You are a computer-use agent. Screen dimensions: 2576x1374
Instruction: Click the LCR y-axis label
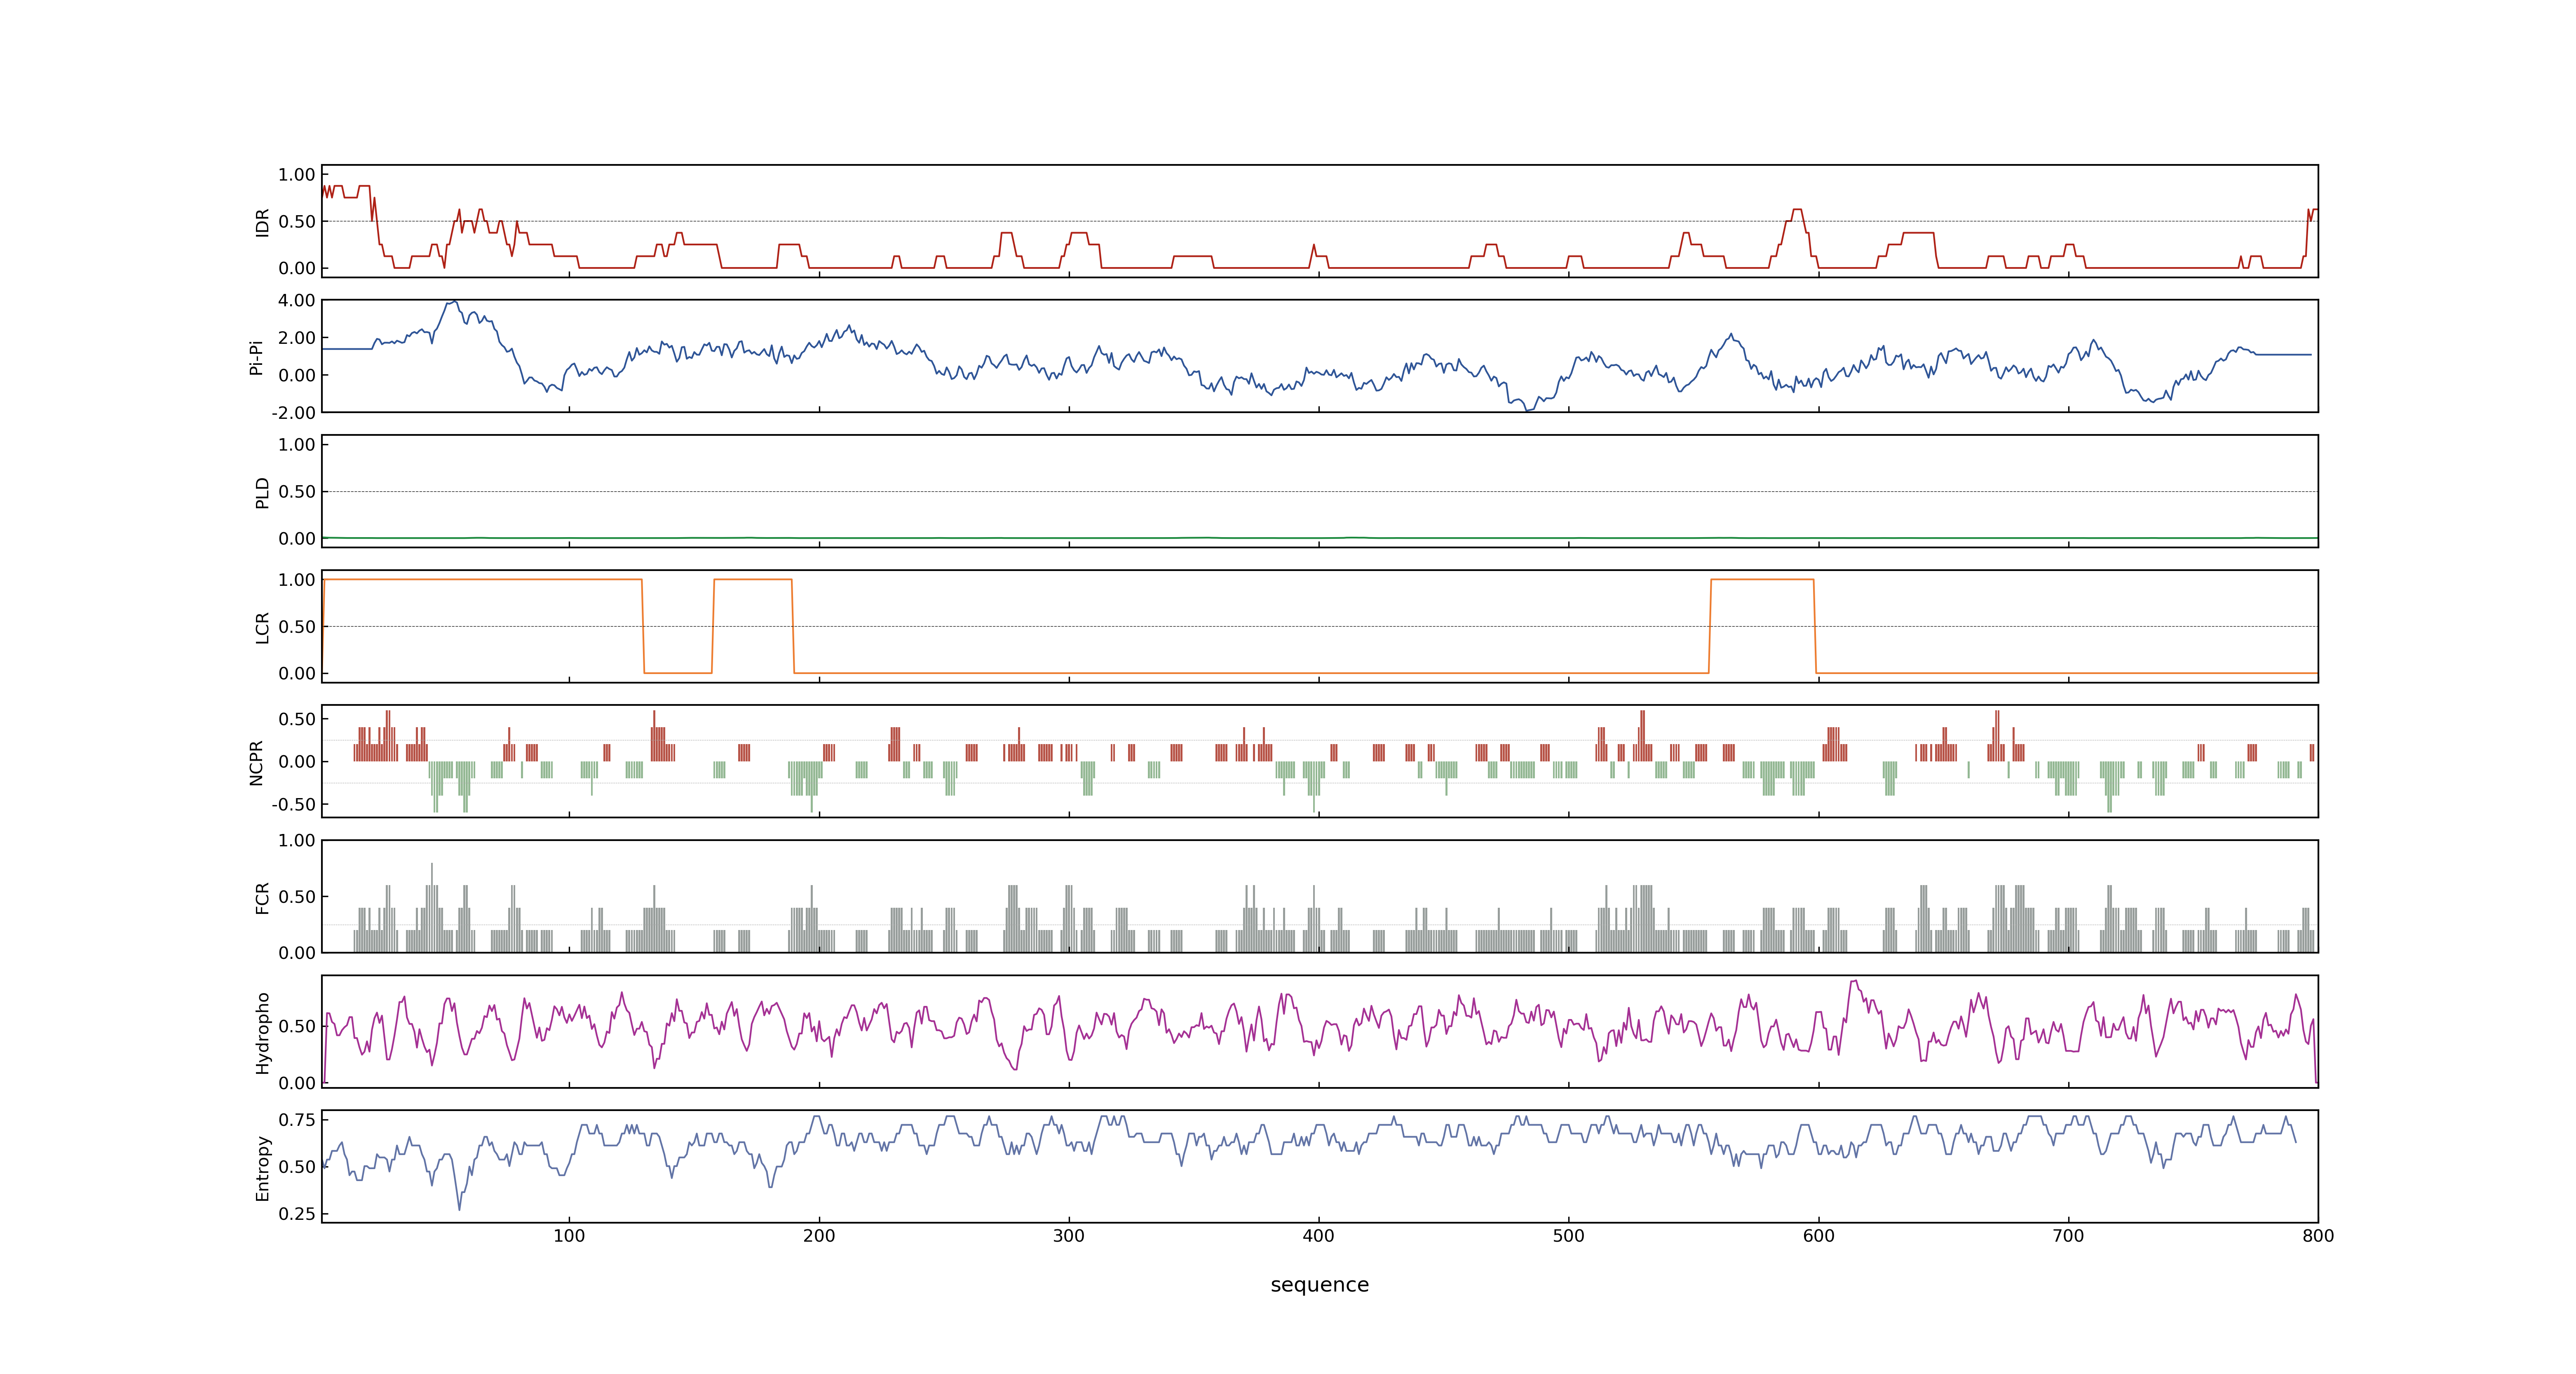(x=263, y=627)
